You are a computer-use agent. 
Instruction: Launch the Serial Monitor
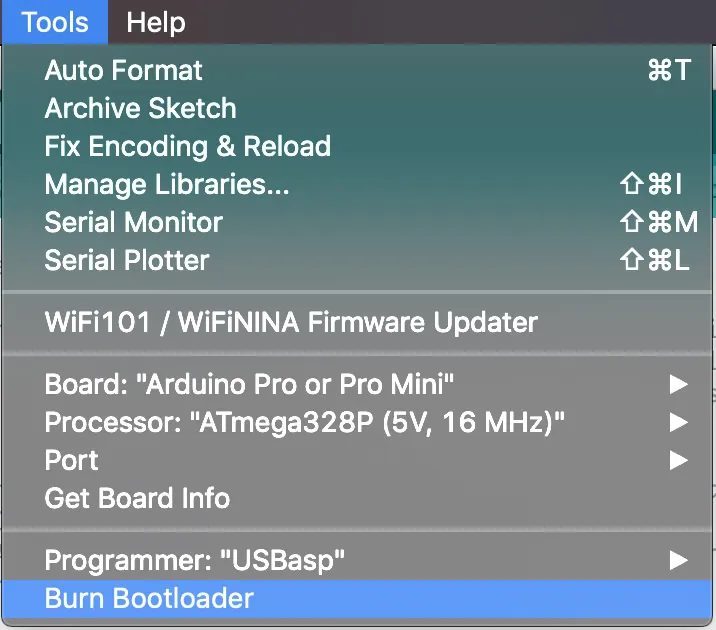point(133,222)
